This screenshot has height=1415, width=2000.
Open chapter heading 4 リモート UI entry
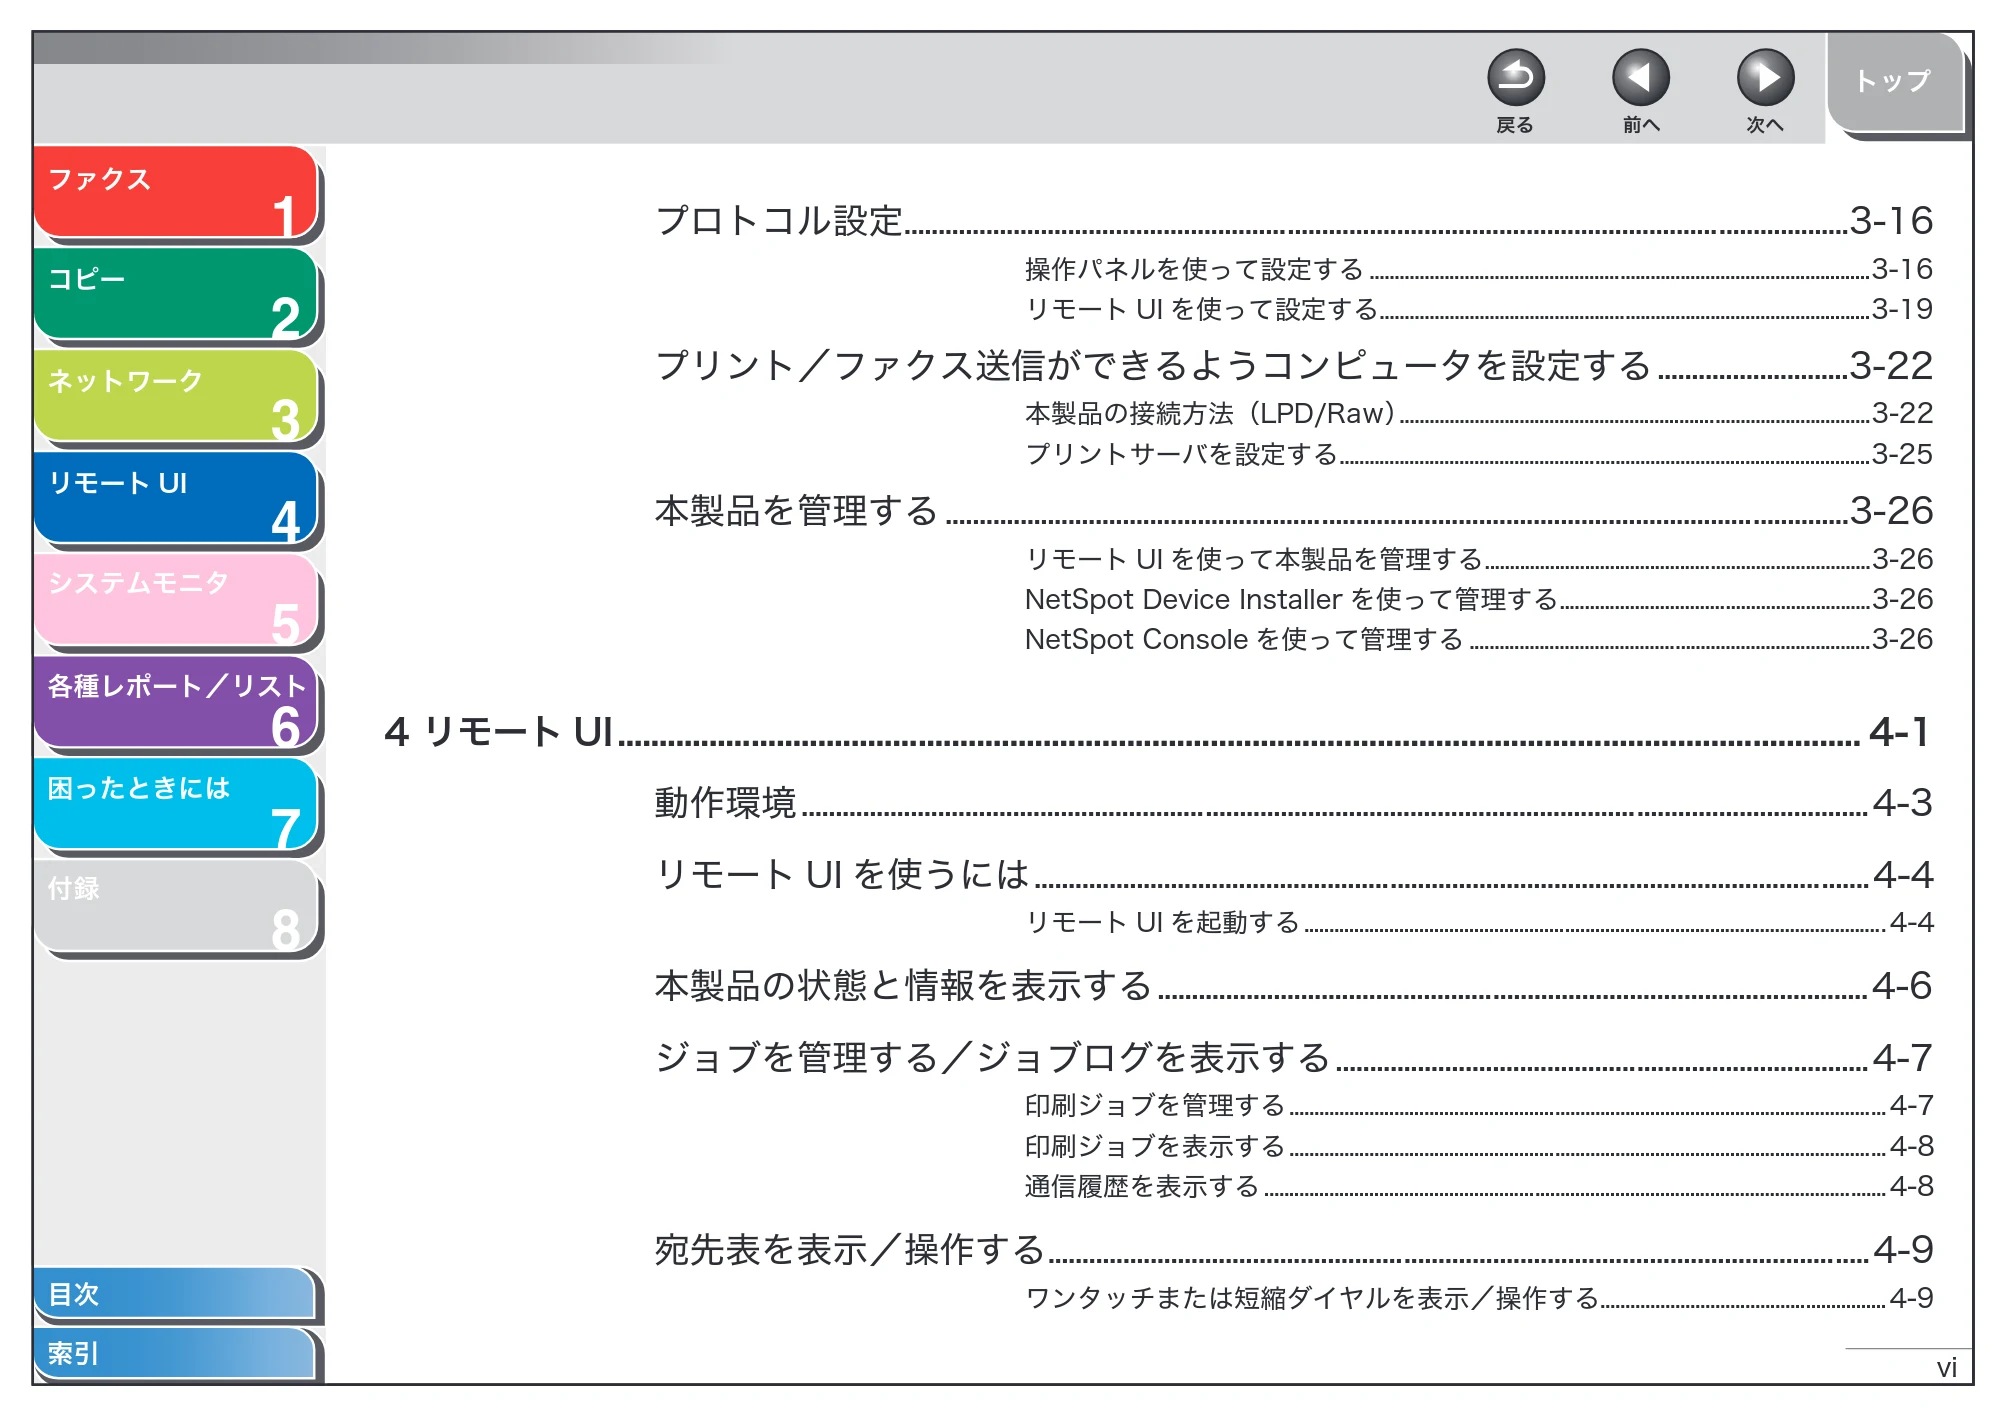[x=1158, y=732]
